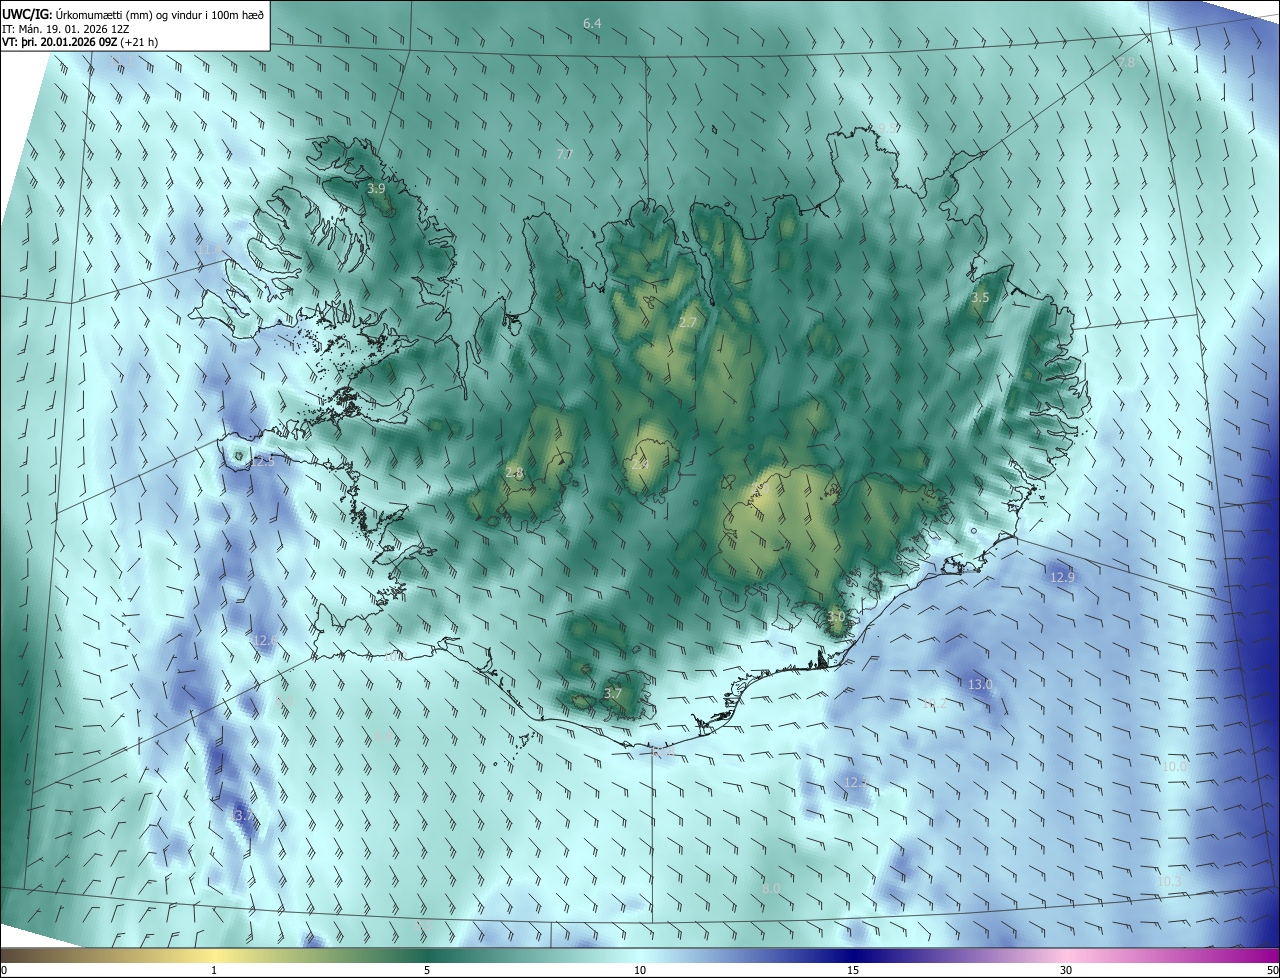Click the 3.9 value on the Westfjords
This screenshot has height=978, width=1280.
pyautogui.click(x=376, y=188)
